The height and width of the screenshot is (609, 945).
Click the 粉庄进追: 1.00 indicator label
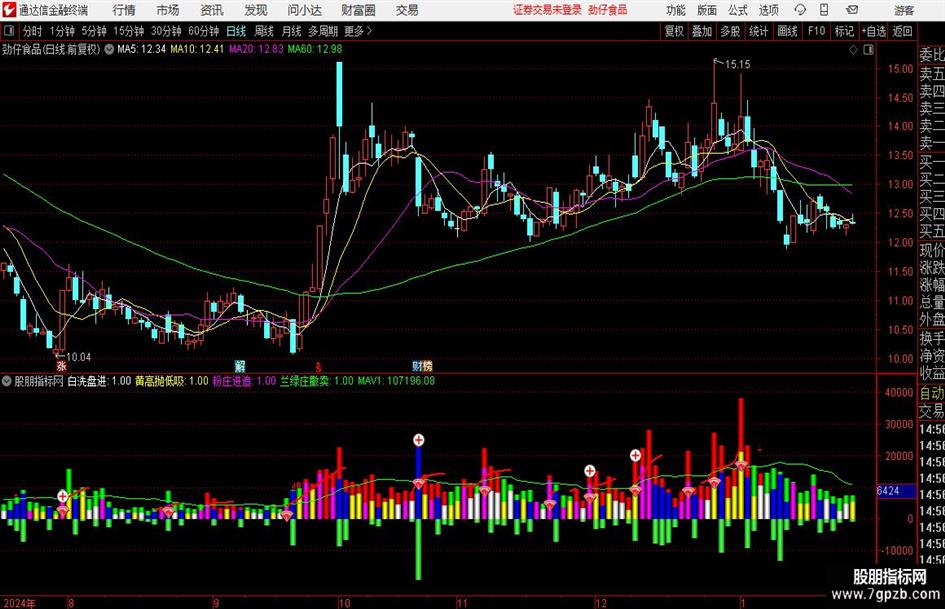[244, 381]
